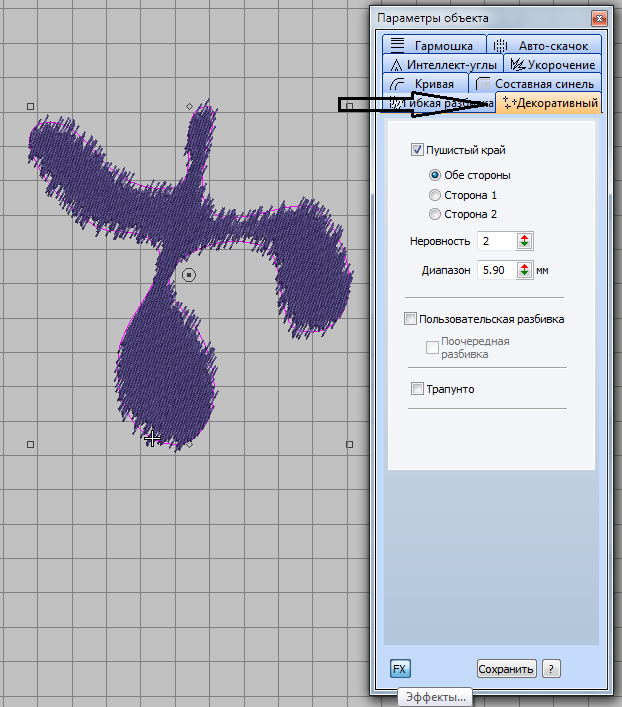Switch to the Составная синель tab
Image resolution: width=622 pixels, height=707 pixels.
pyautogui.click(x=536, y=84)
